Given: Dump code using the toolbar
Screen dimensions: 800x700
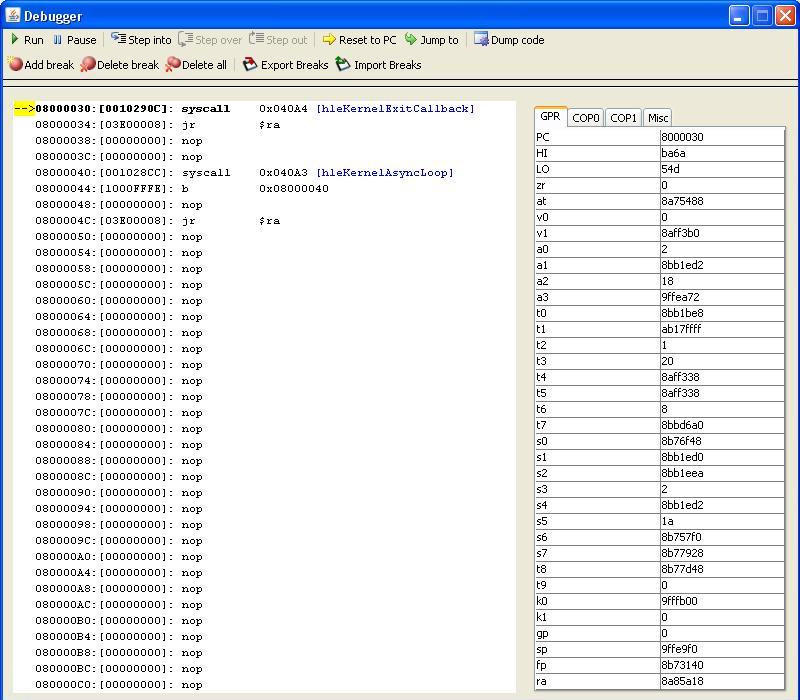Looking at the screenshot, I should pos(509,40).
